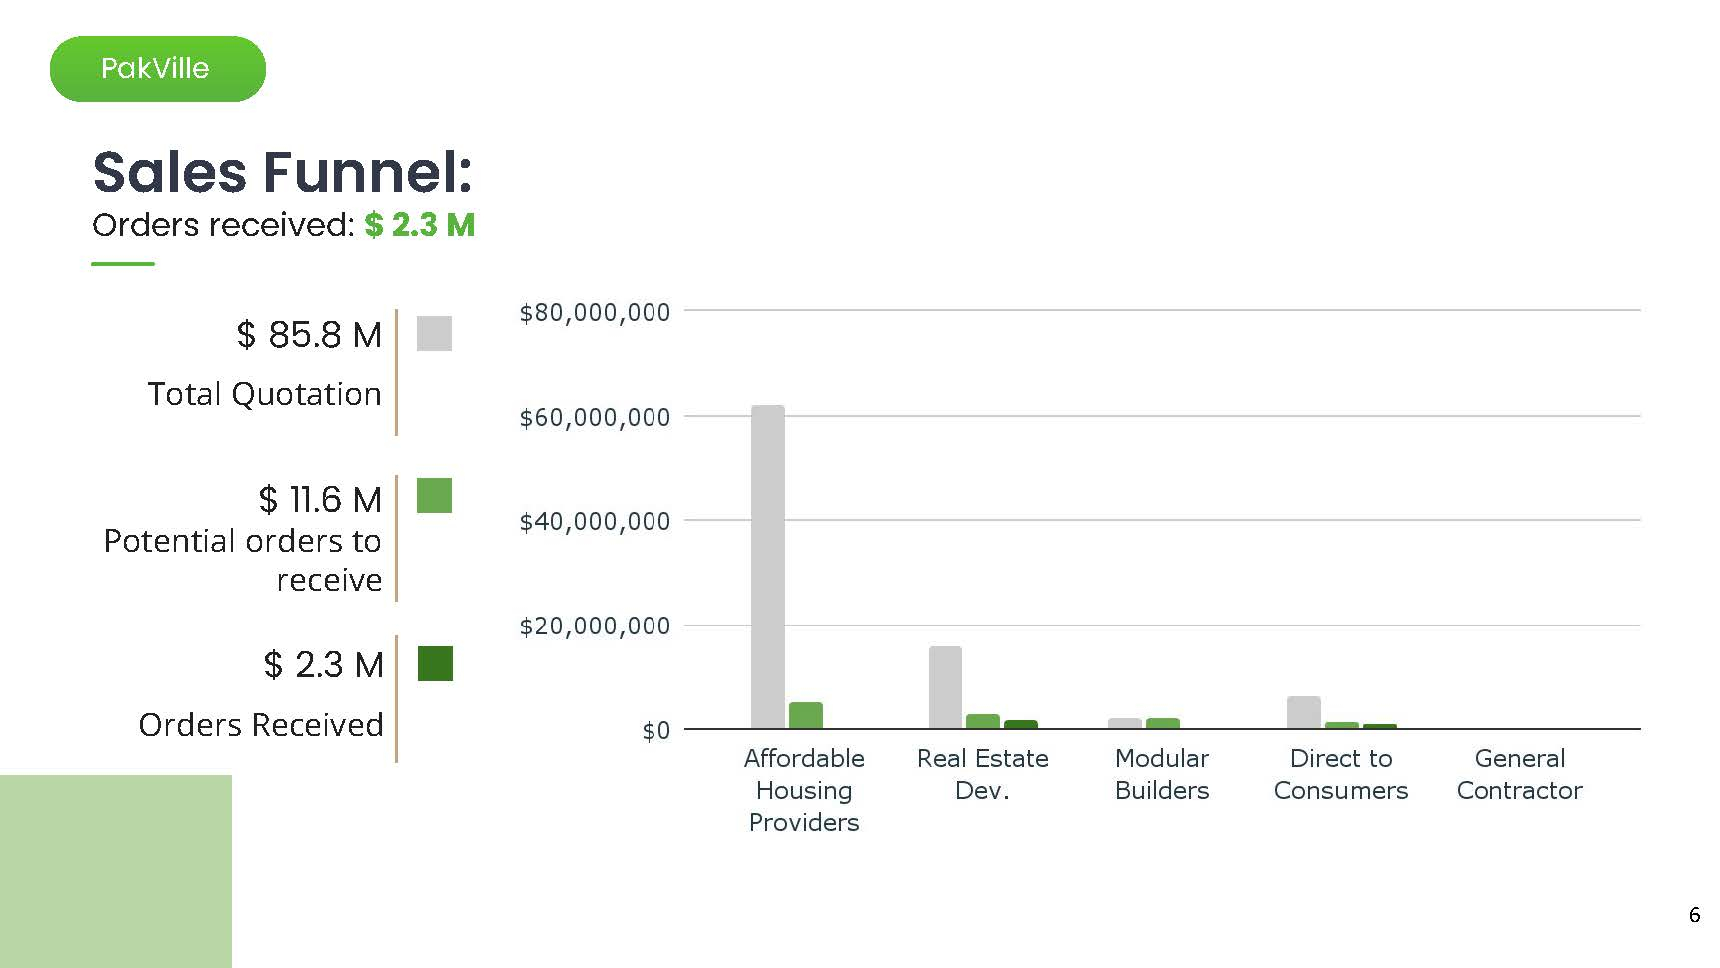The height and width of the screenshot is (968, 1720).
Task: Select the $ 11.6 M figure
Action: pos(320,499)
